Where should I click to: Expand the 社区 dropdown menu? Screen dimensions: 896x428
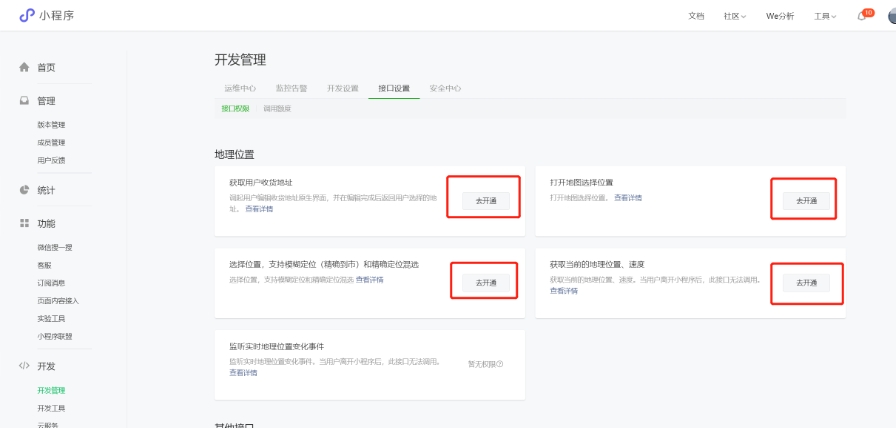(735, 16)
